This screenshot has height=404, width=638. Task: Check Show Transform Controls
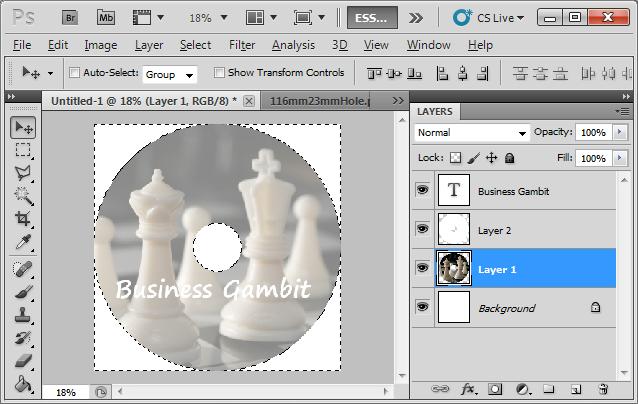218,73
